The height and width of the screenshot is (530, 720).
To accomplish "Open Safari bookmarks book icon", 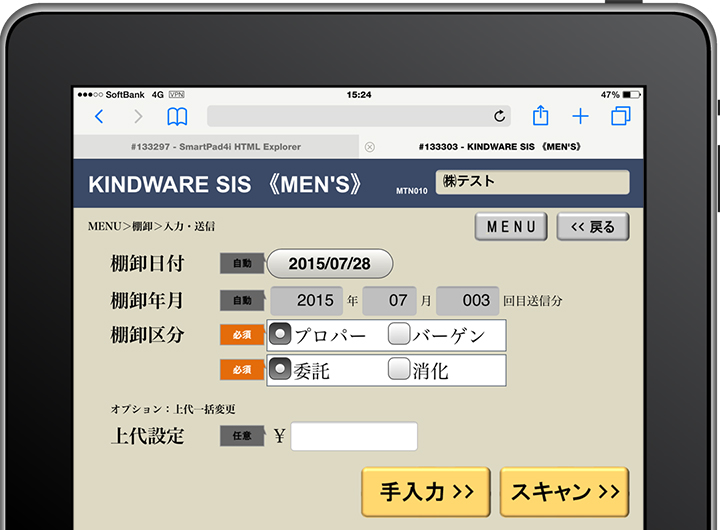I will 177,116.
